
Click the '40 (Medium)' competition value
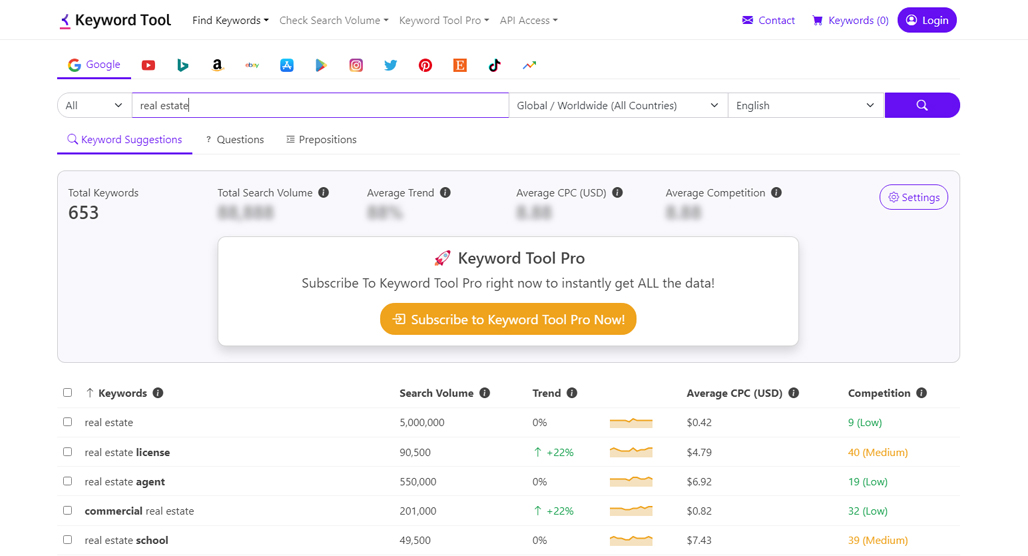point(878,452)
